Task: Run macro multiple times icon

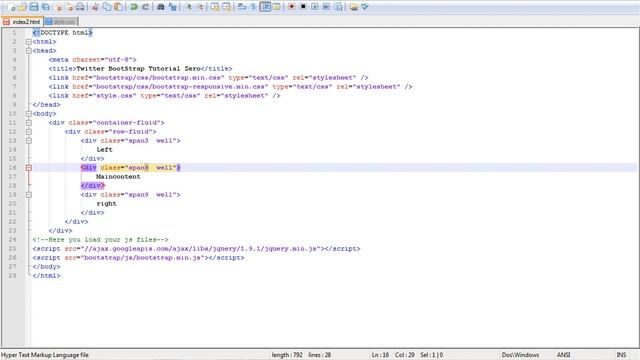Action: tap(326, 7)
